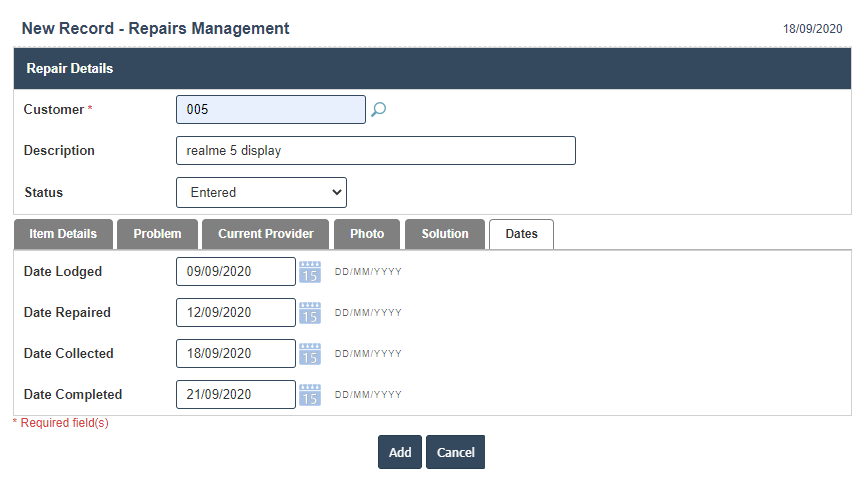Go to the Current Provider tab
Image resolution: width=863 pixels, height=480 pixels.
[265, 234]
